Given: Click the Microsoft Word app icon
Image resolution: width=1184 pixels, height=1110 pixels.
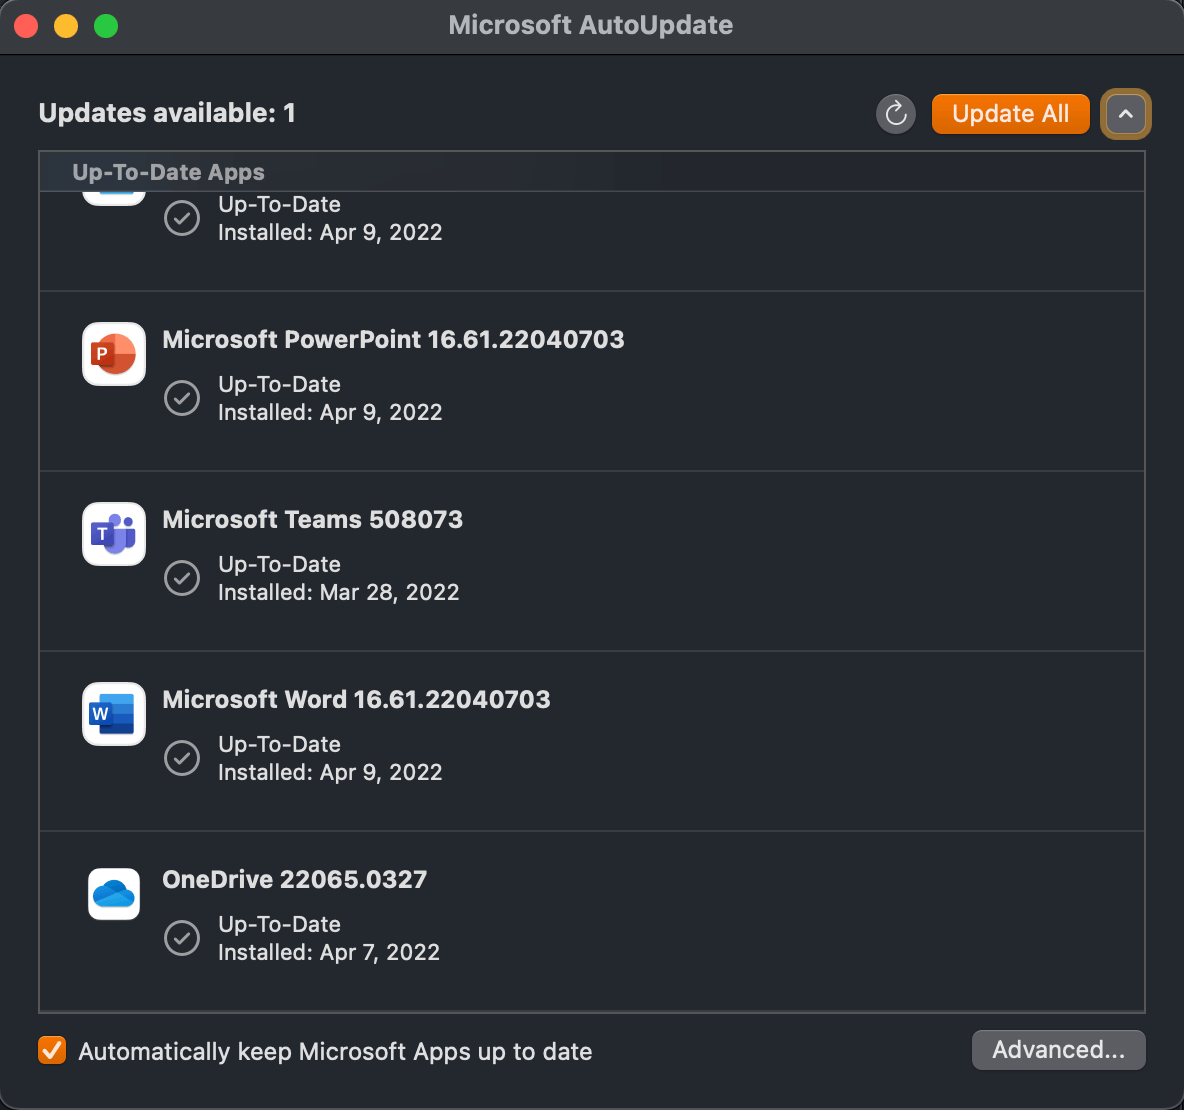Looking at the screenshot, I should [x=114, y=714].
